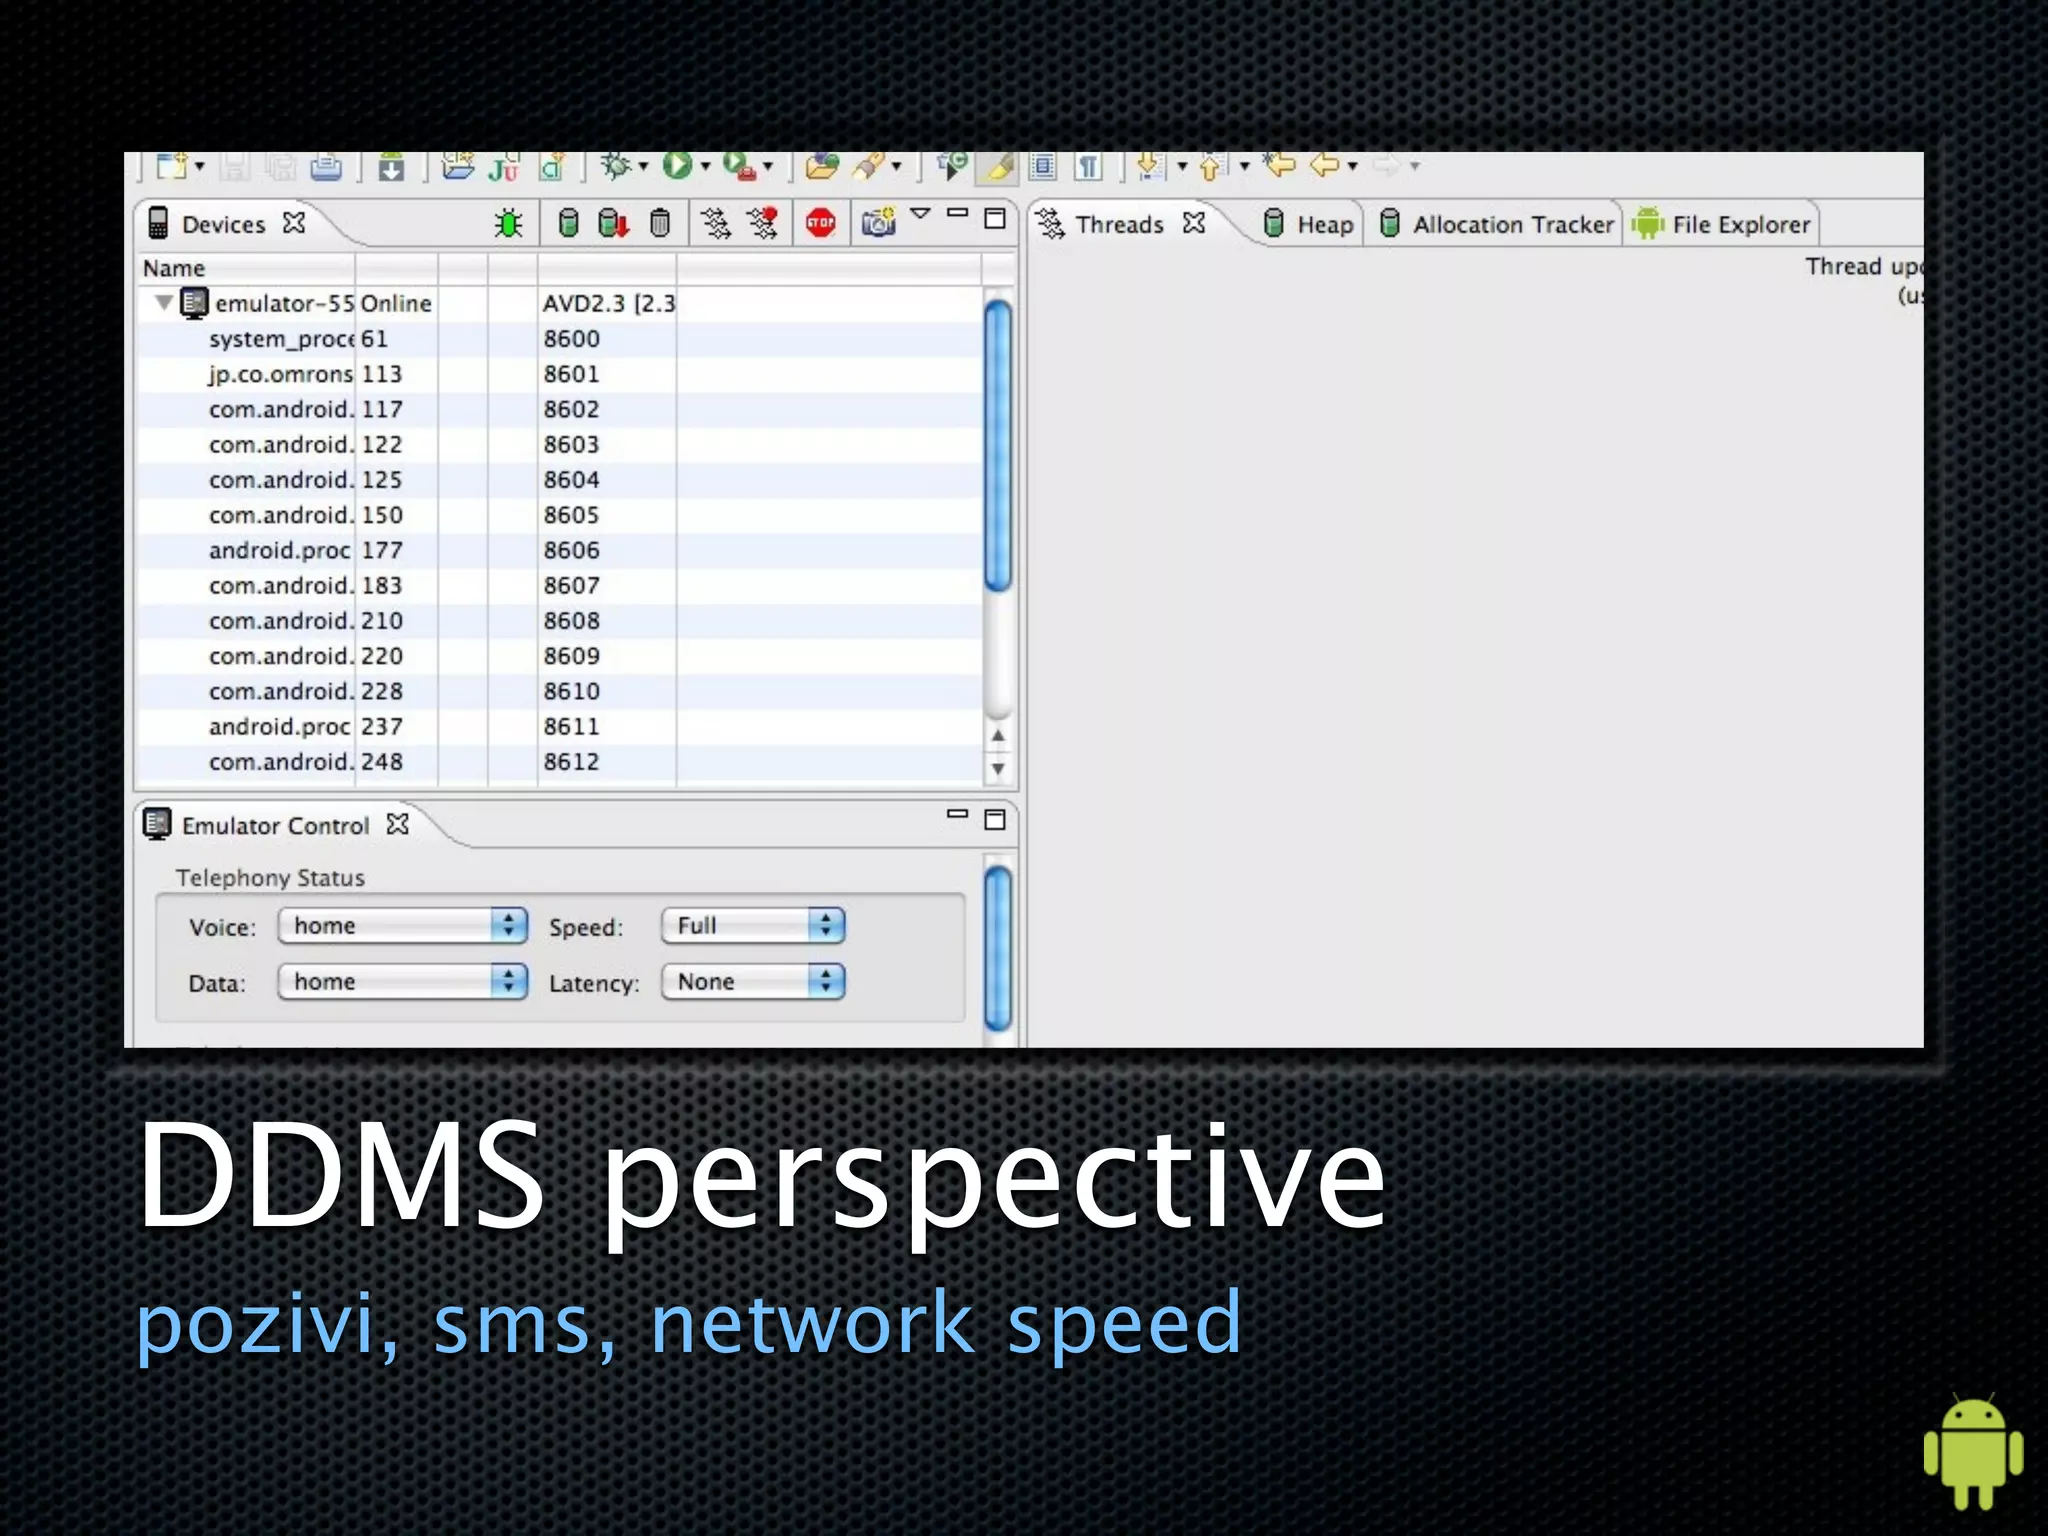
Task: Click the New JUnit Test Case icon
Action: pyautogui.click(x=503, y=167)
